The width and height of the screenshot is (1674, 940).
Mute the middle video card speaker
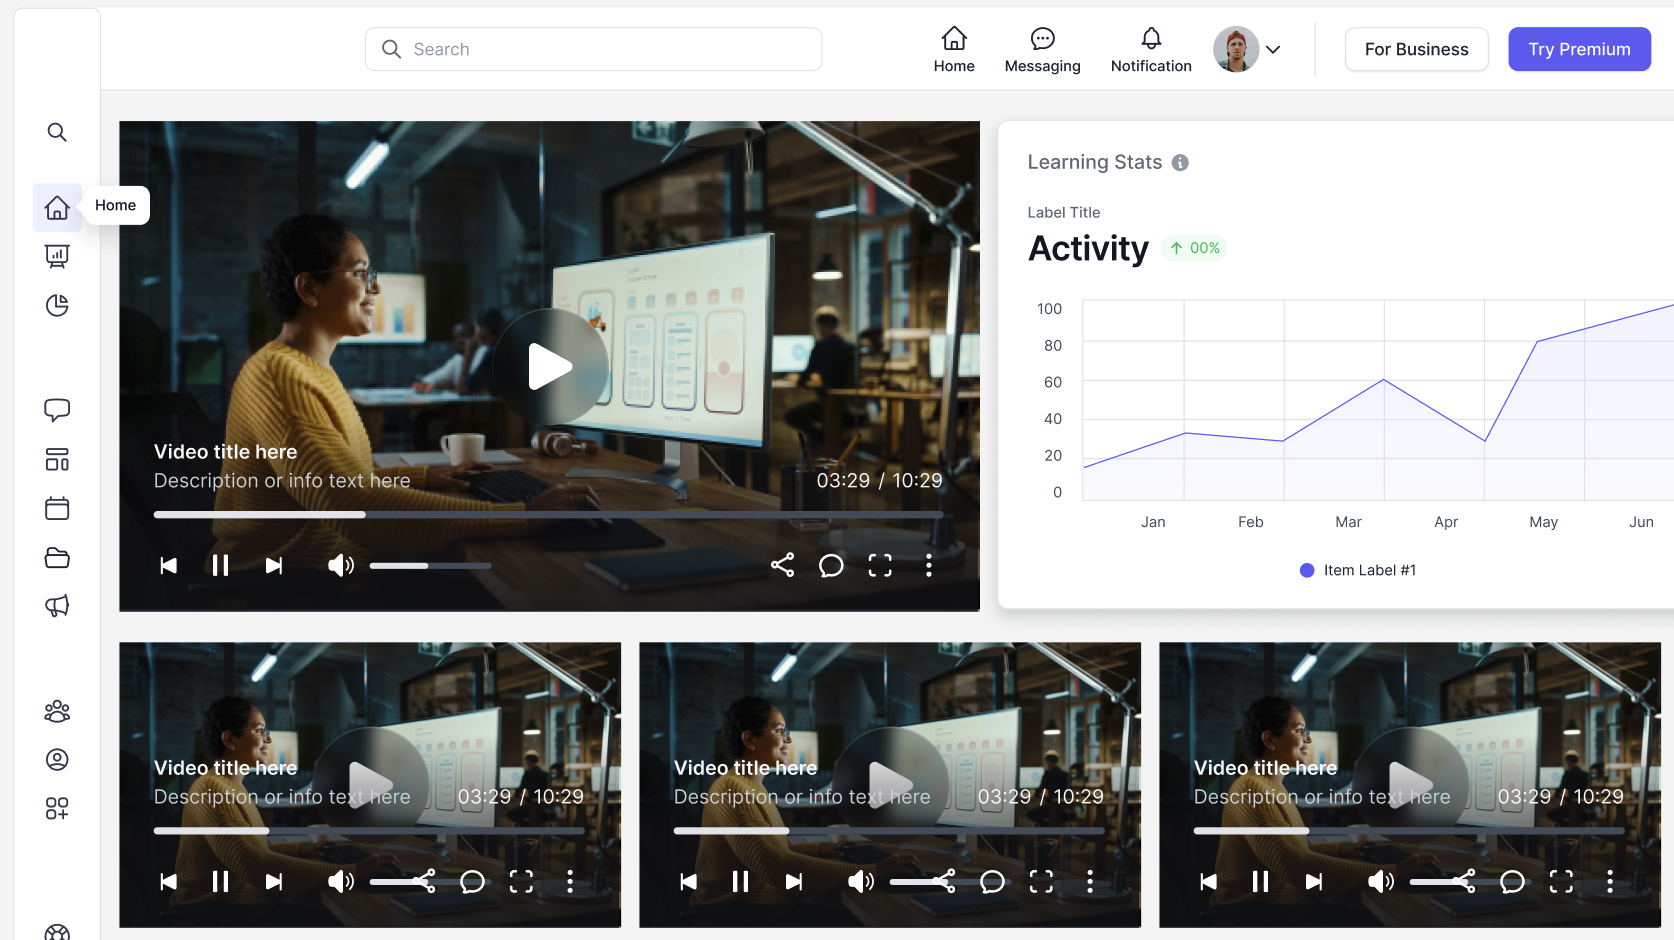[861, 881]
